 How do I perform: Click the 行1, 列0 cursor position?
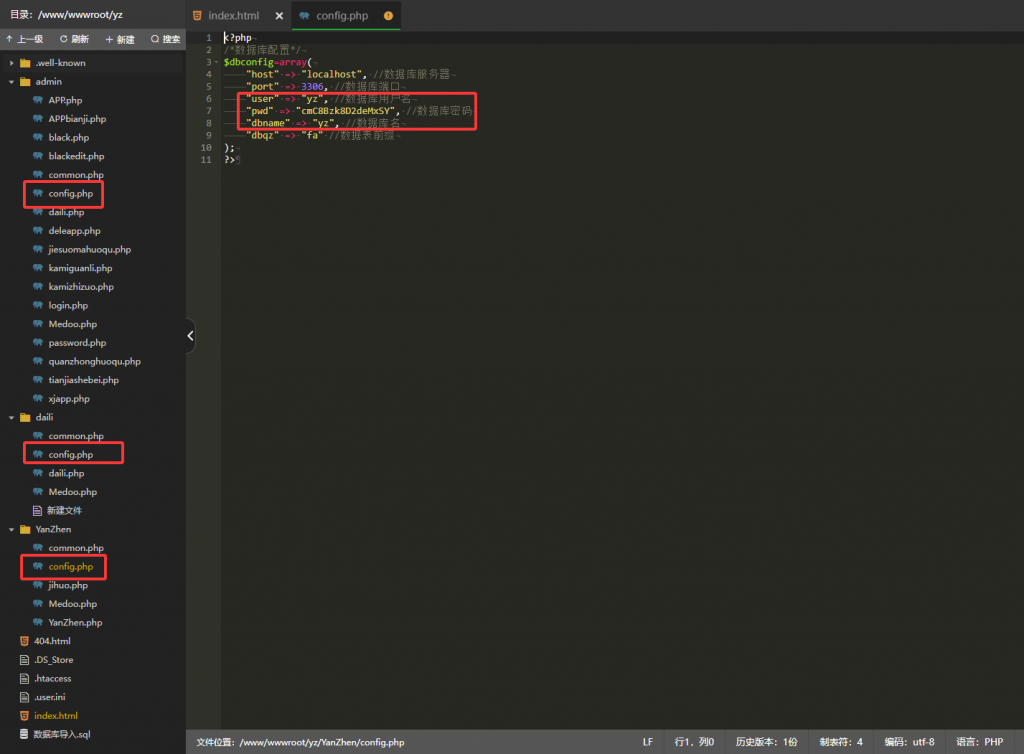click(x=694, y=742)
